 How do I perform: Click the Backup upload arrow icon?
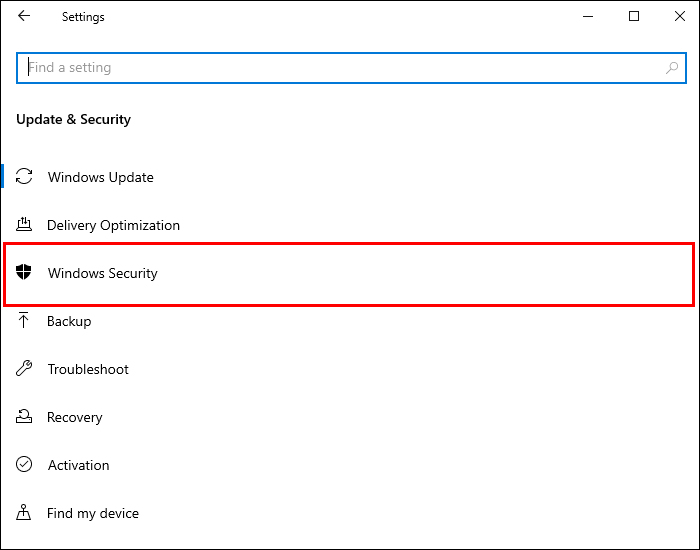tap(25, 321)
